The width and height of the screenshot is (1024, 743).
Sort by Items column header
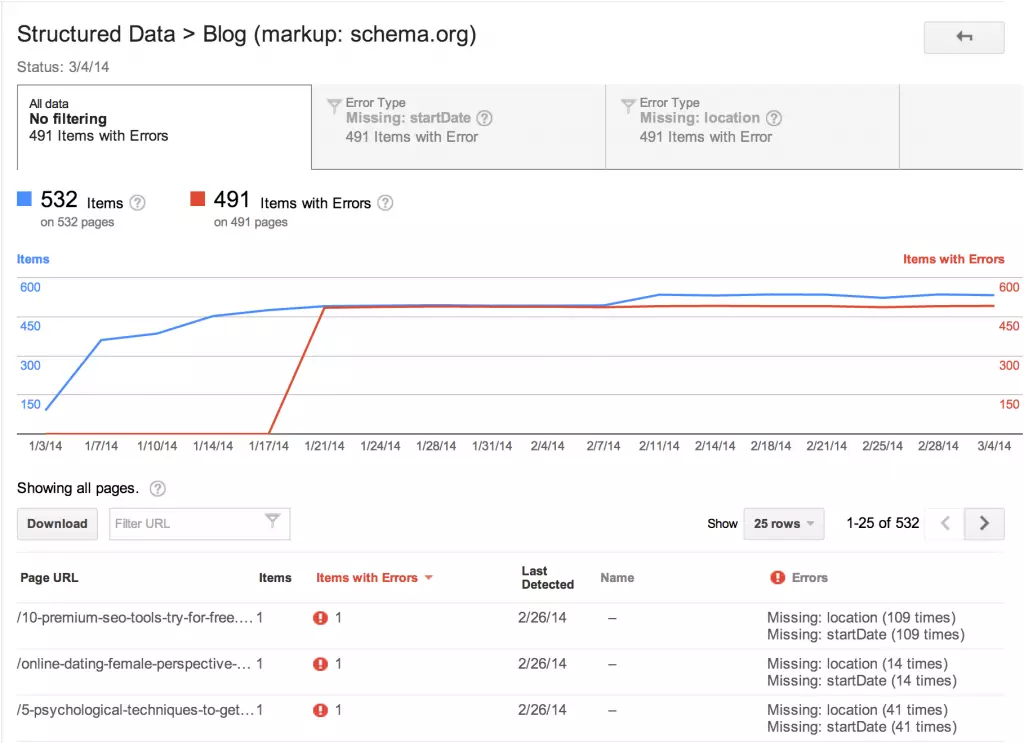click(275, 578)
